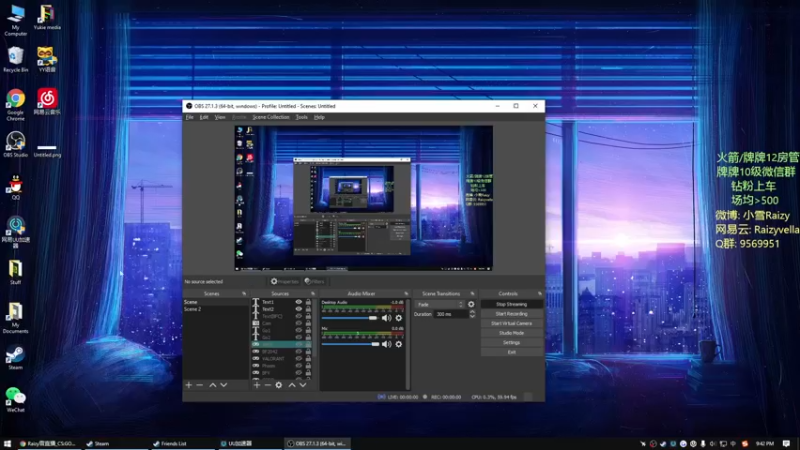Image resolution: width=800 pixels, height=450 pixels.
Task: Pop out the Sources dock
Action: tap(313, 294)
